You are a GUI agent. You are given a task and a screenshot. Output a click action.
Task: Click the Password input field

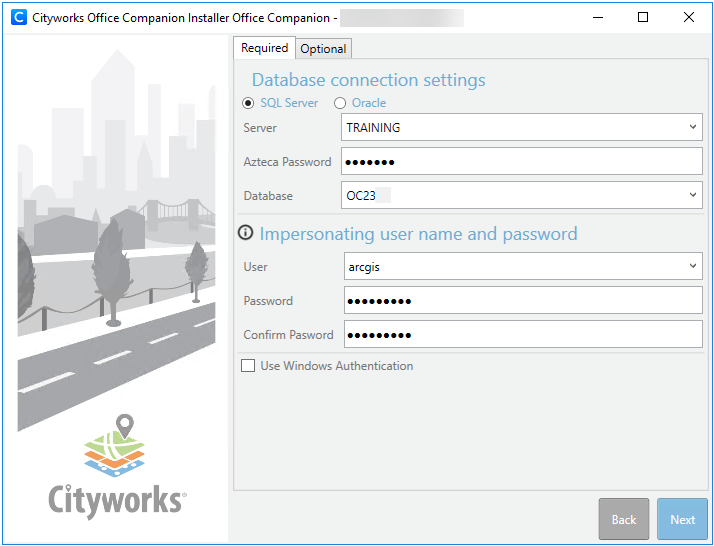click(523, 300)
